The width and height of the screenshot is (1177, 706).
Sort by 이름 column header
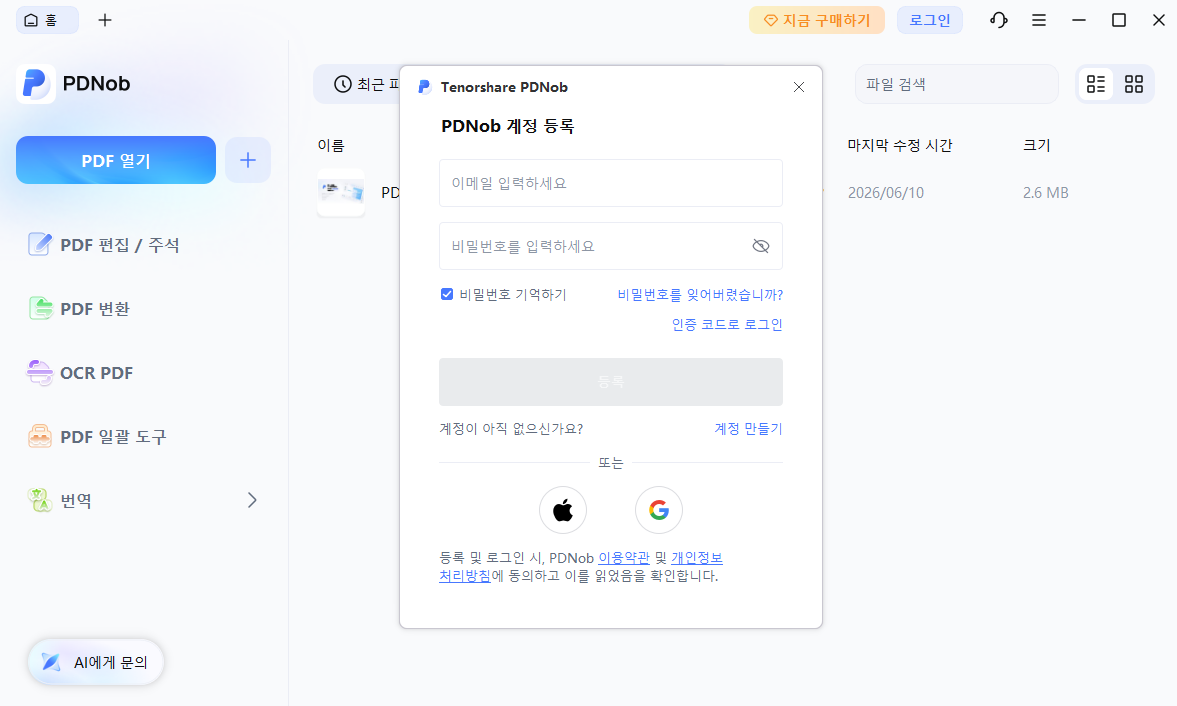click(x=331, y=146)
